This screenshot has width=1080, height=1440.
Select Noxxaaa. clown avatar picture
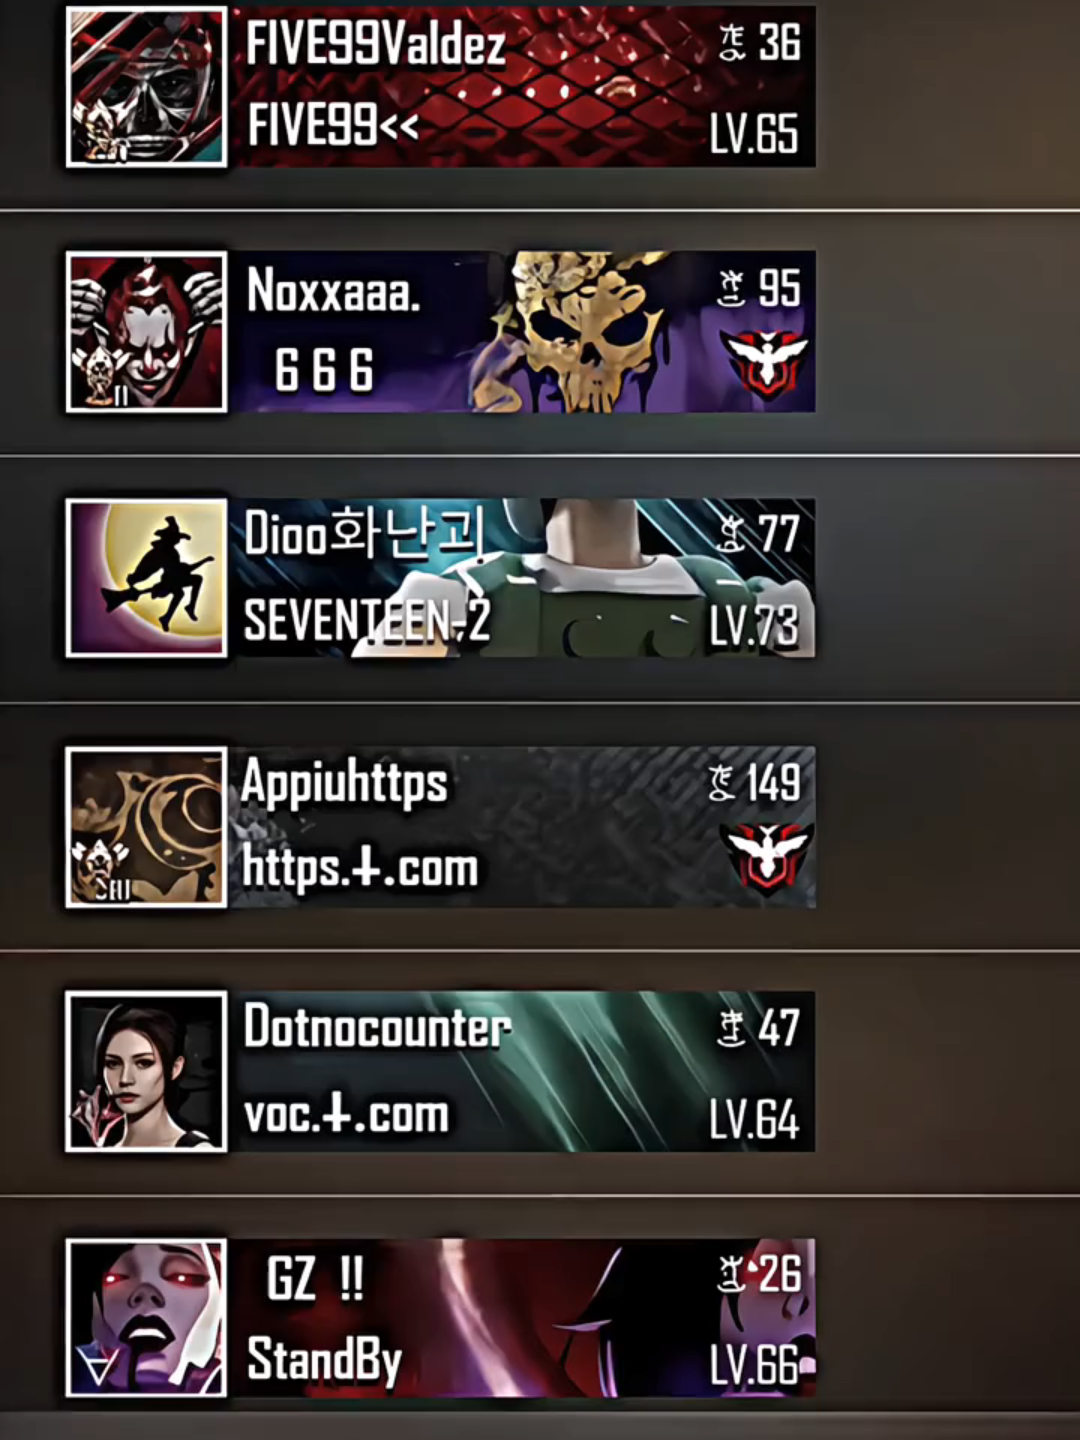147,332
